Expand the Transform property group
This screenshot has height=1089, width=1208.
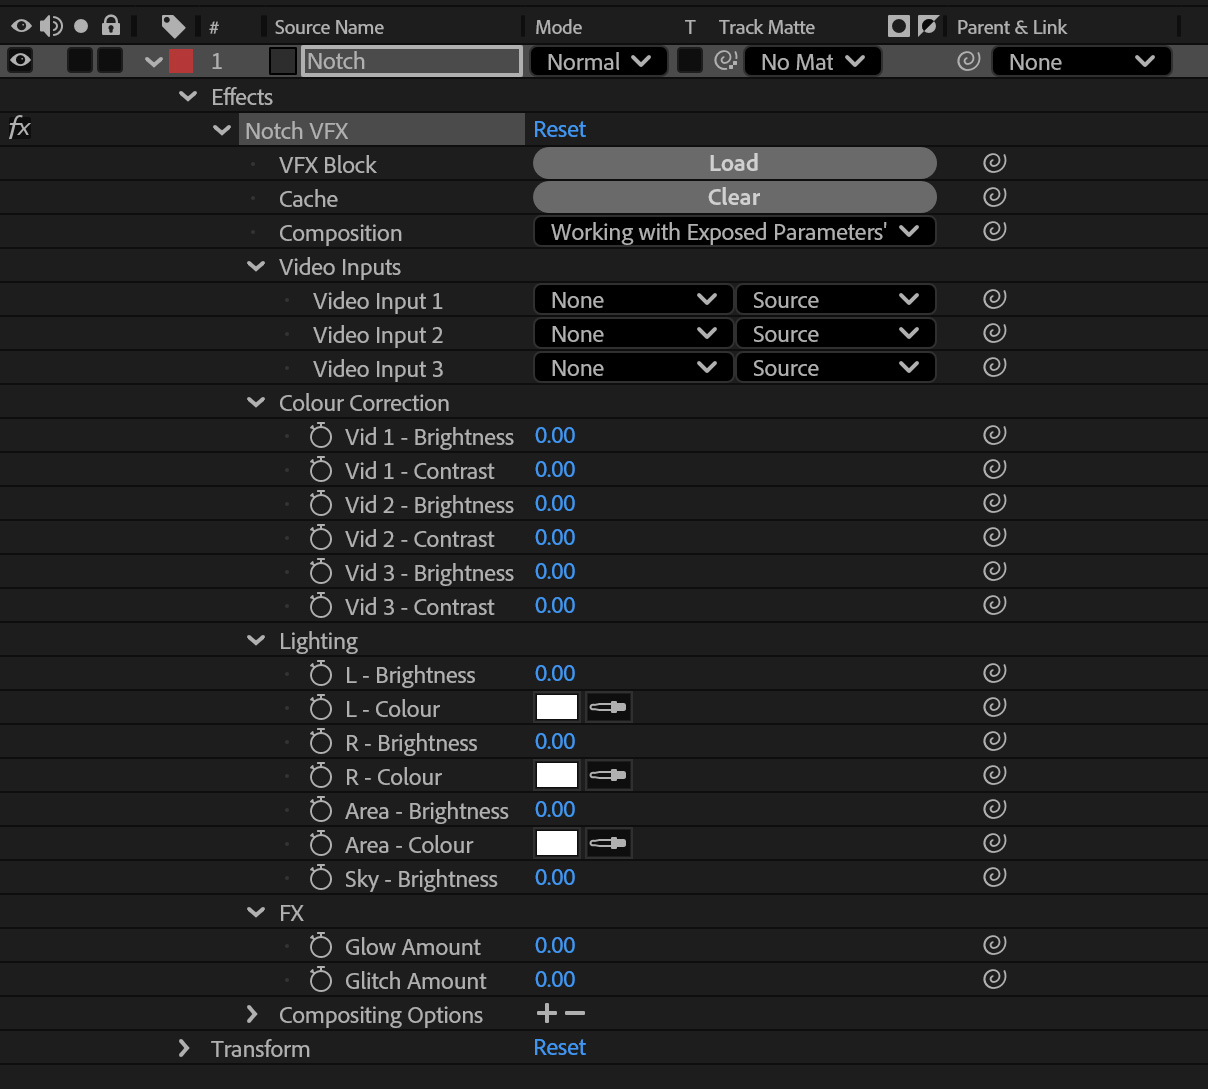pos(184,1048)
